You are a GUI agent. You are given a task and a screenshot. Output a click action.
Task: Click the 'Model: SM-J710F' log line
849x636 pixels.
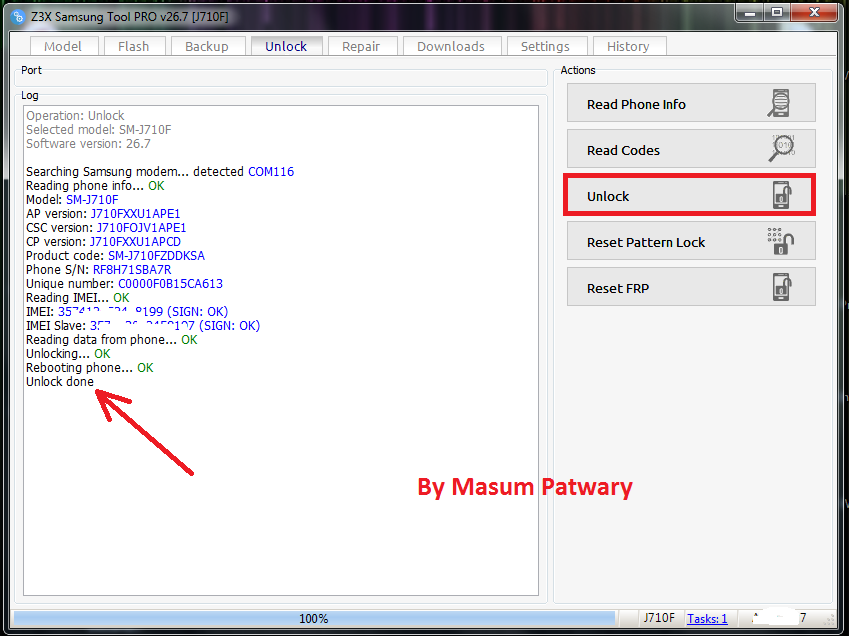[x=72, y=200]
